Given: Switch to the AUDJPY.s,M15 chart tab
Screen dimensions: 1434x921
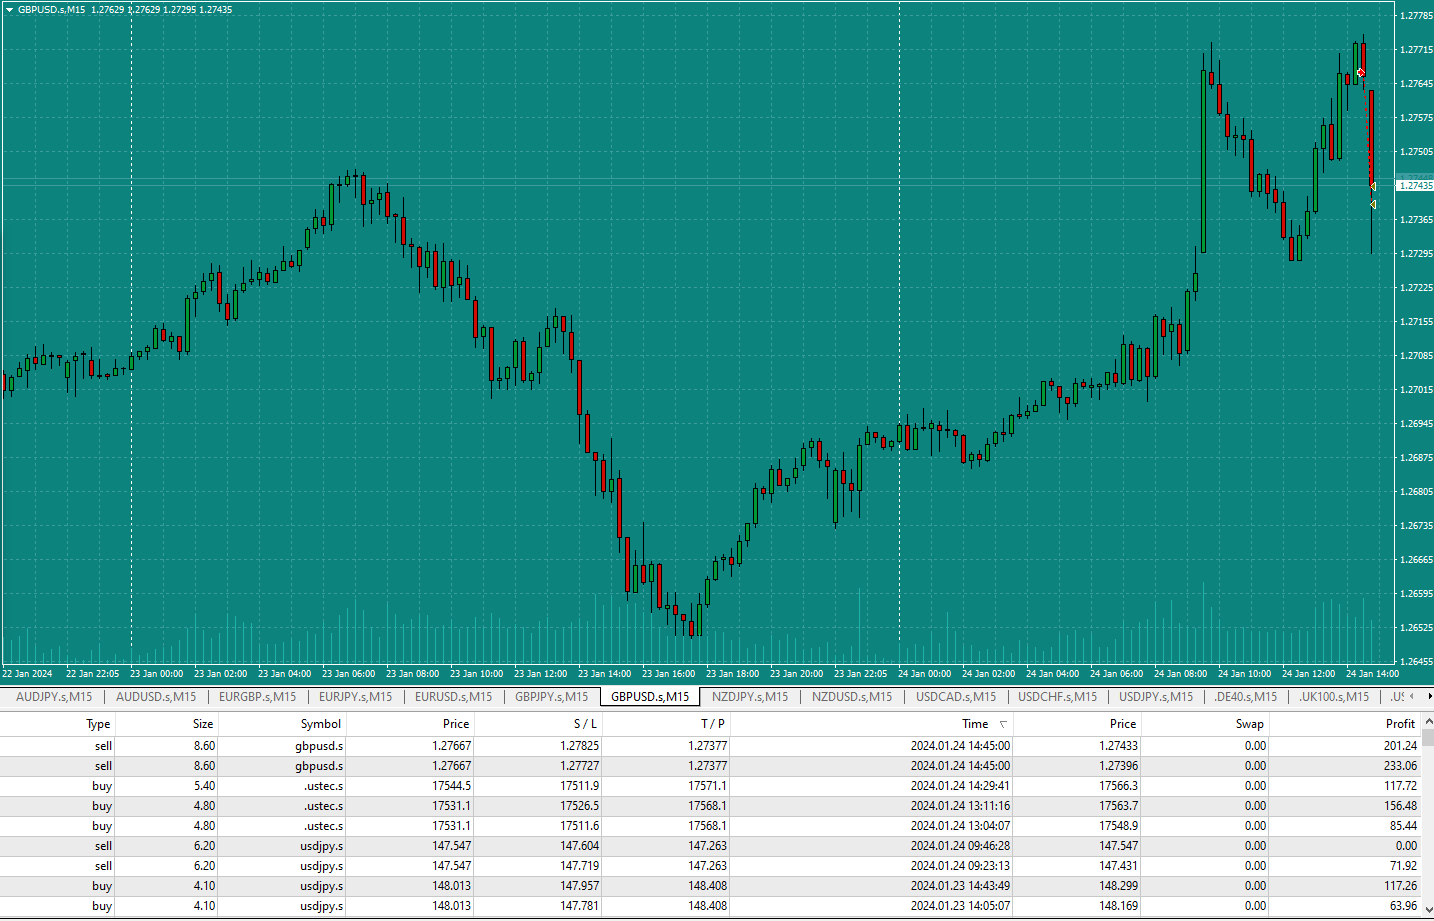Looking at the screenshot, I should point(54,697).
